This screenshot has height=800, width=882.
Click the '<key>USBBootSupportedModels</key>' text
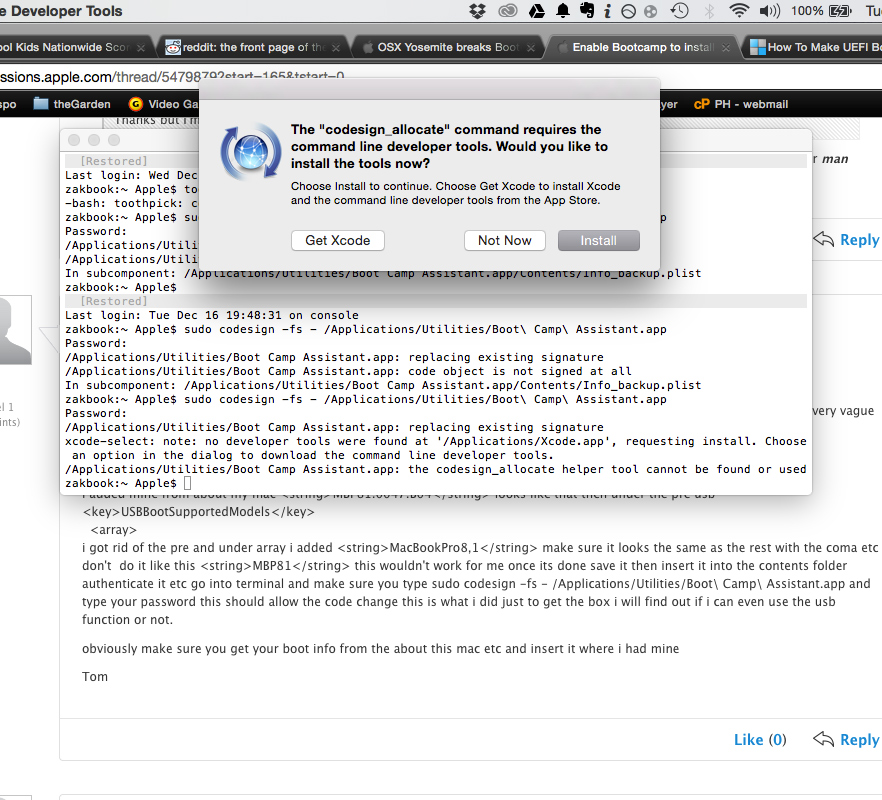click(199, 511)
